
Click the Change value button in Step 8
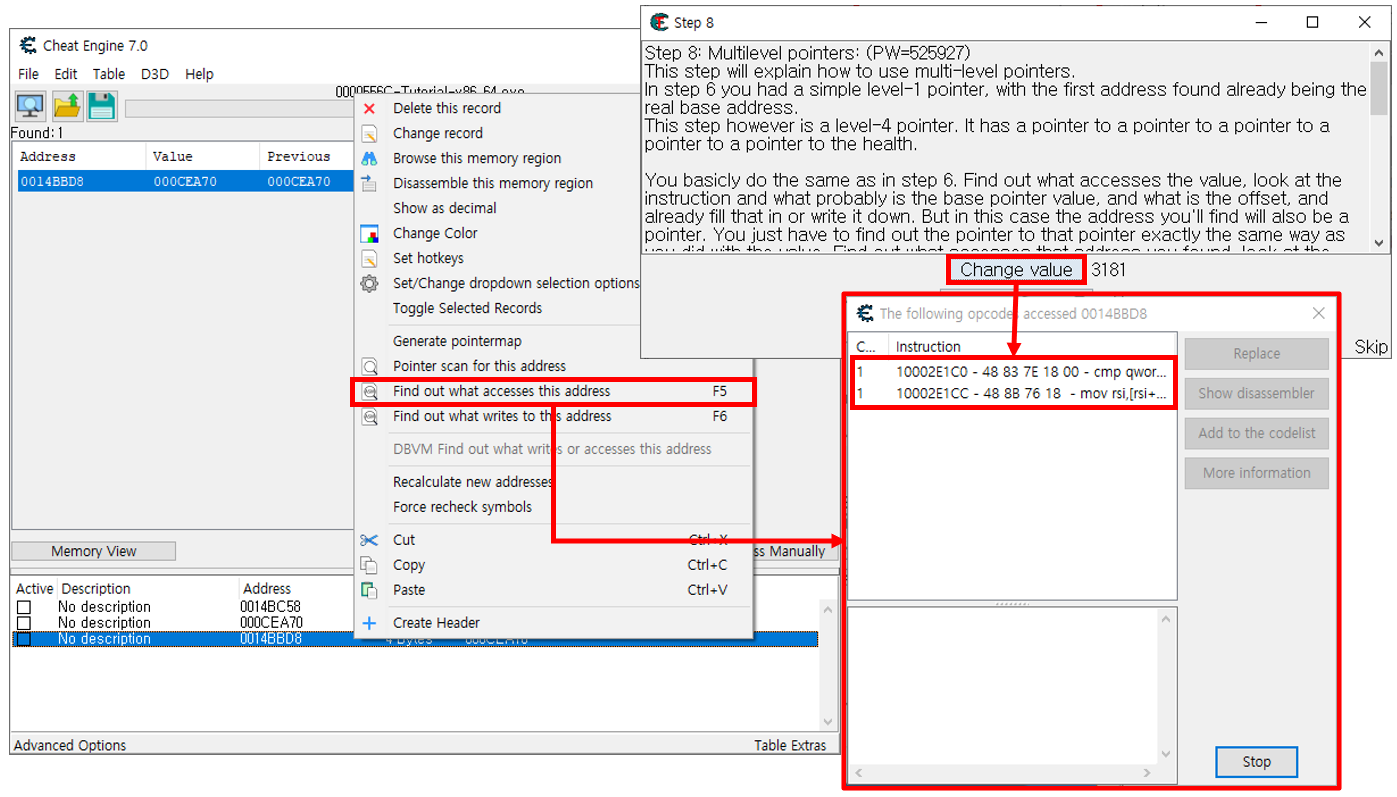[x=1016, y=270]
